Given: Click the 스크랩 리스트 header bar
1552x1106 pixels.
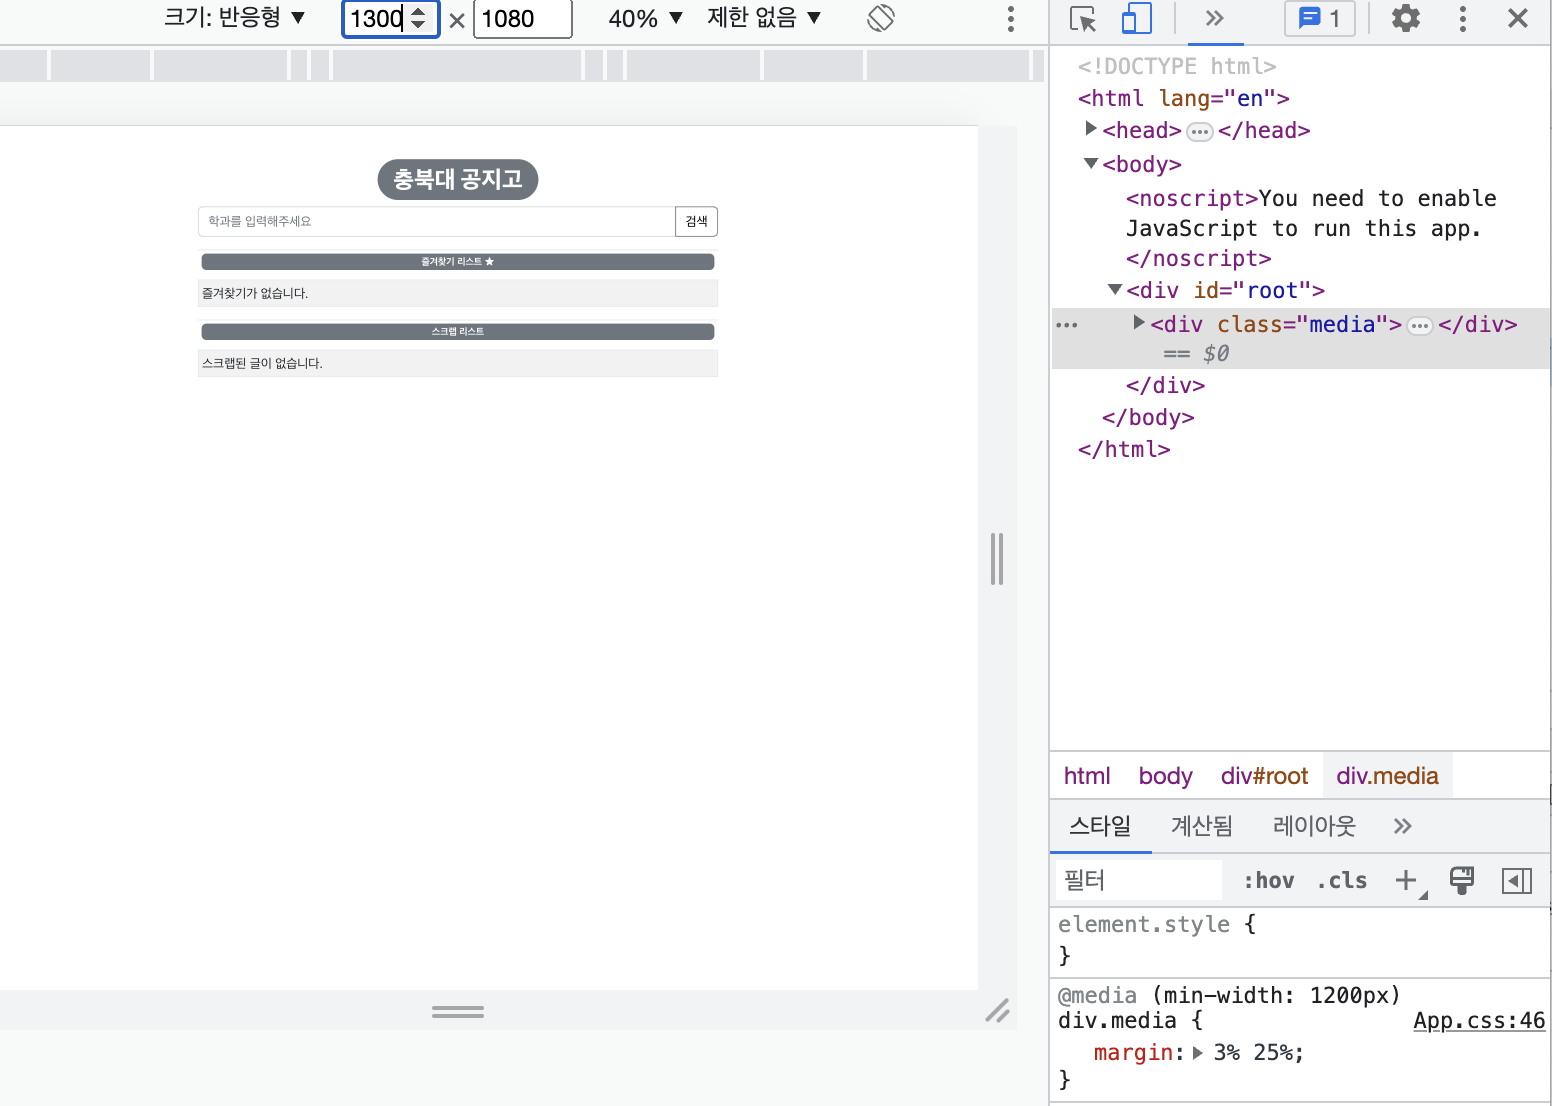Looking at the screenshot, I should pyautogui.click(x=458, y=332).
